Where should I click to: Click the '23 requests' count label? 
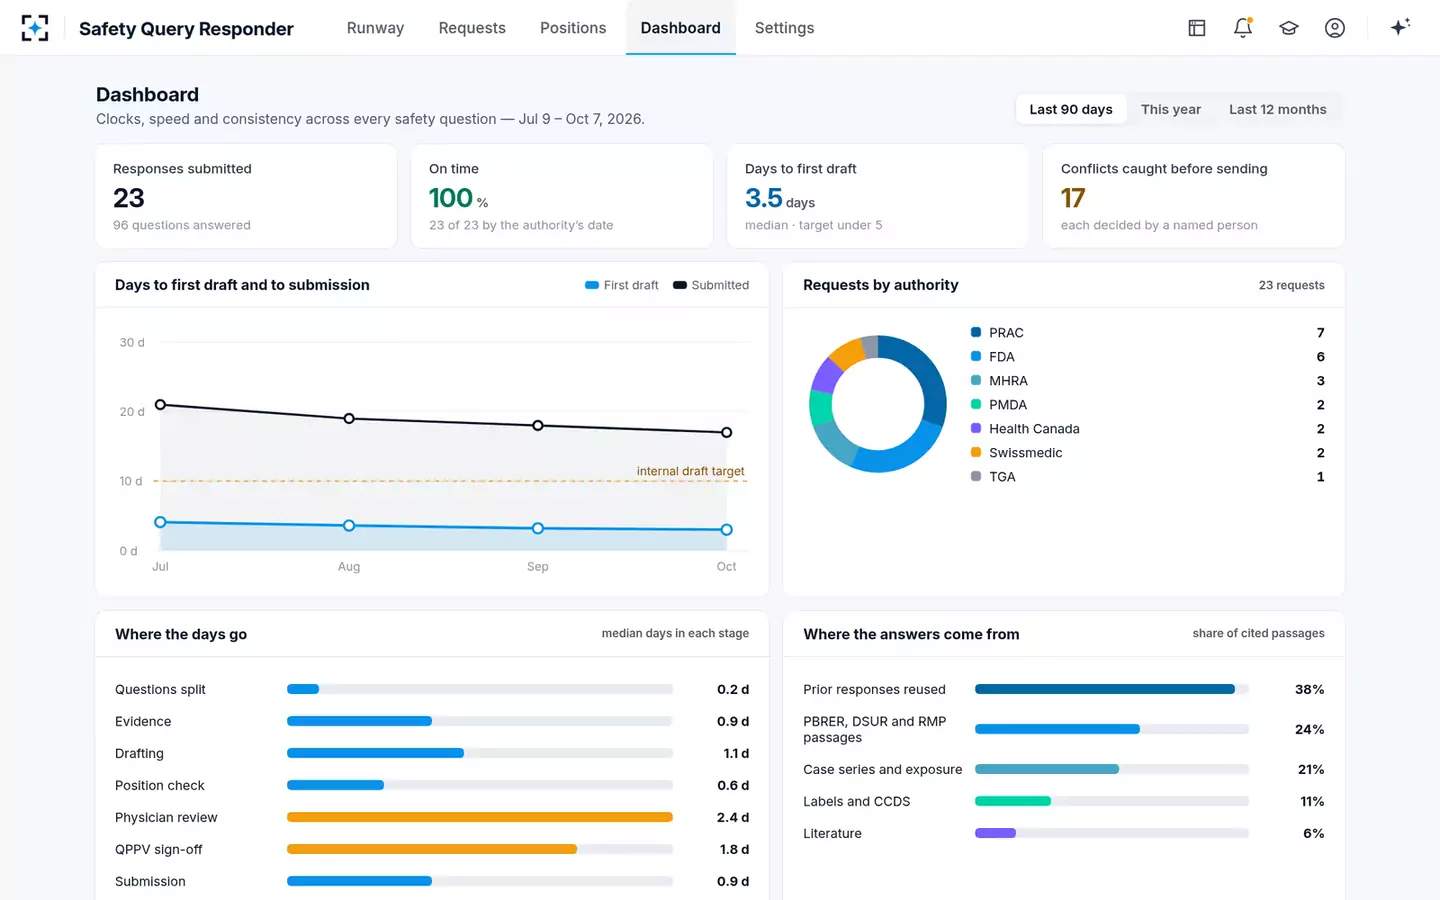(x=1291, y=285)
